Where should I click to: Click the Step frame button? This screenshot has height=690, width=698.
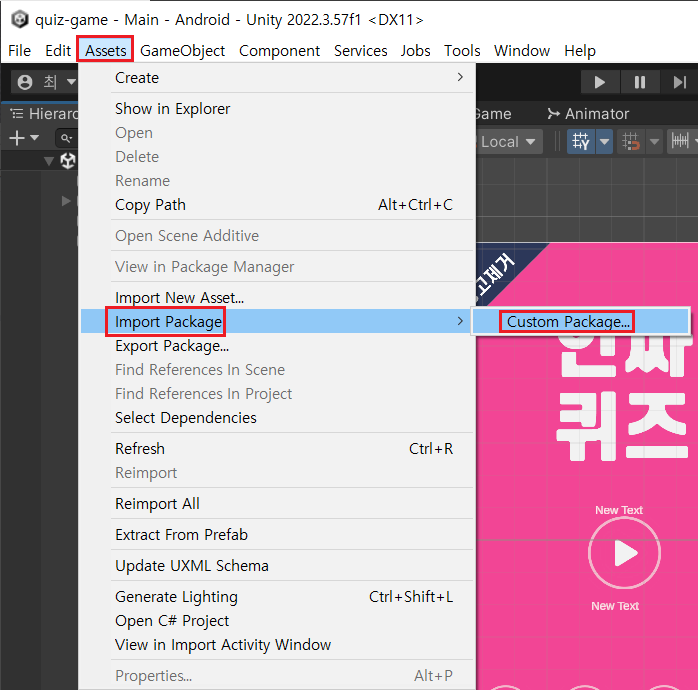pyautogui.click(x=679, y=82)
